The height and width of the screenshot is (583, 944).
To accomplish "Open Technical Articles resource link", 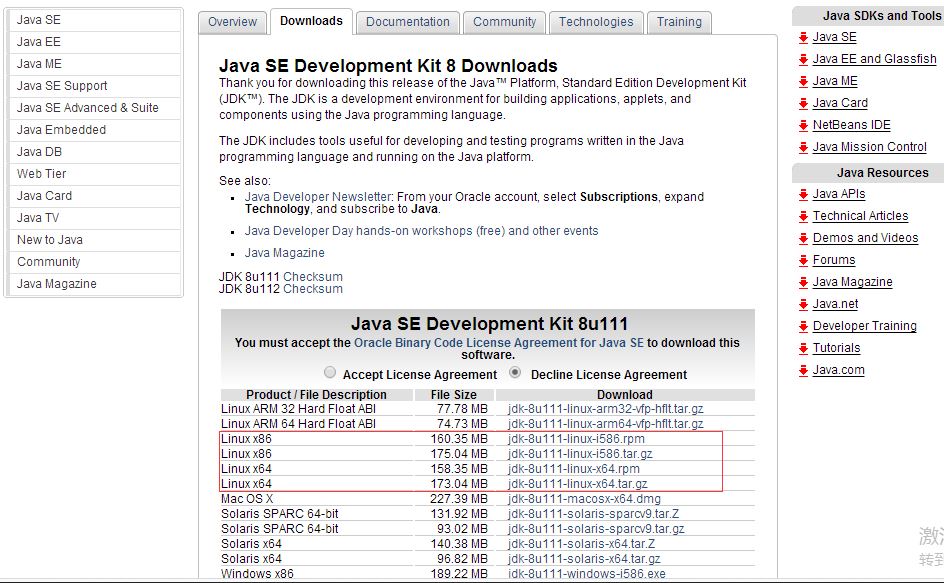I will tap(860, 216).
